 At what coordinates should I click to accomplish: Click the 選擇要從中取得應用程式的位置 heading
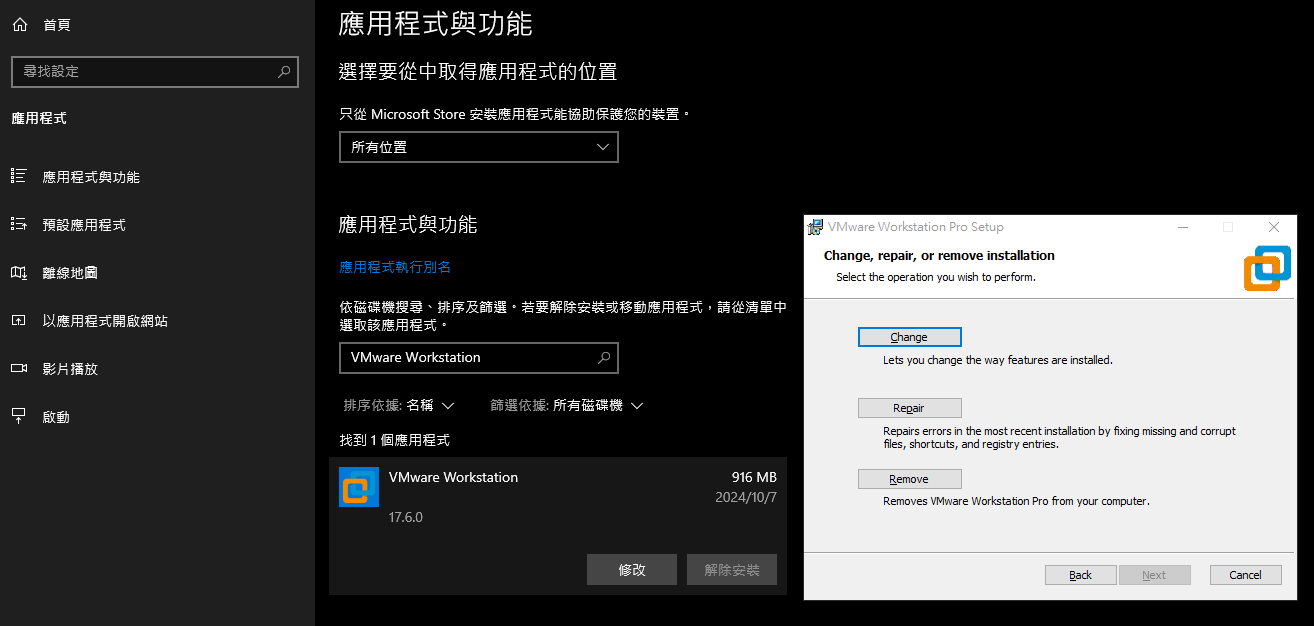(478, 71)
